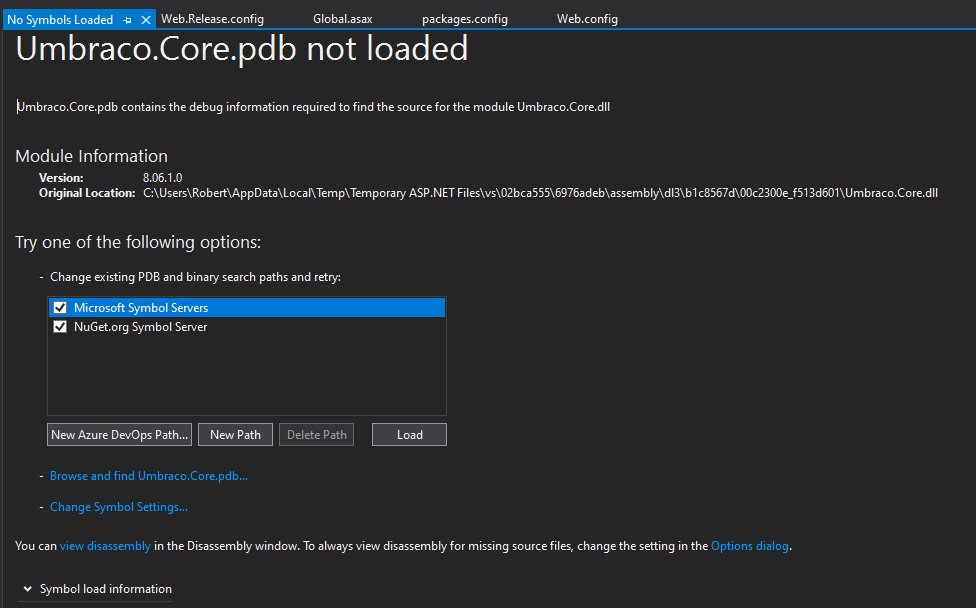This screenshot has width=976, height=608.
Task: Click the version value 8.06.1.0
Action: (162, 178)
